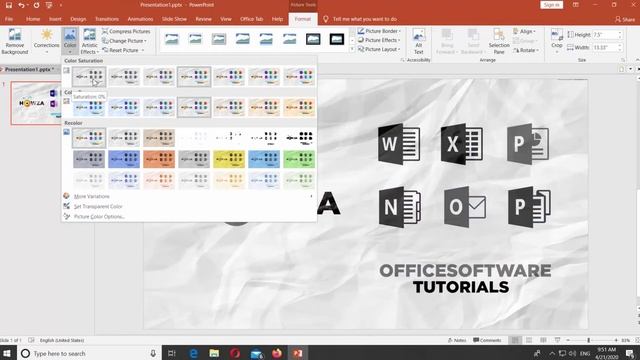The image size is (640, 360).
Task: Select the warmest color tone swatch
Action: tap(299, 107)
